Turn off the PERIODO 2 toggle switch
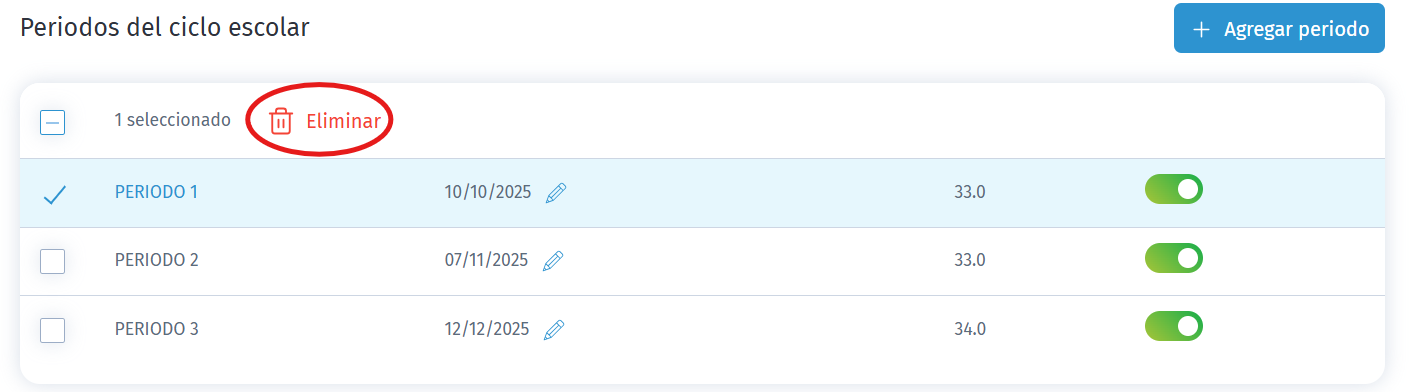1421x392 pixels. point(1173,258)
